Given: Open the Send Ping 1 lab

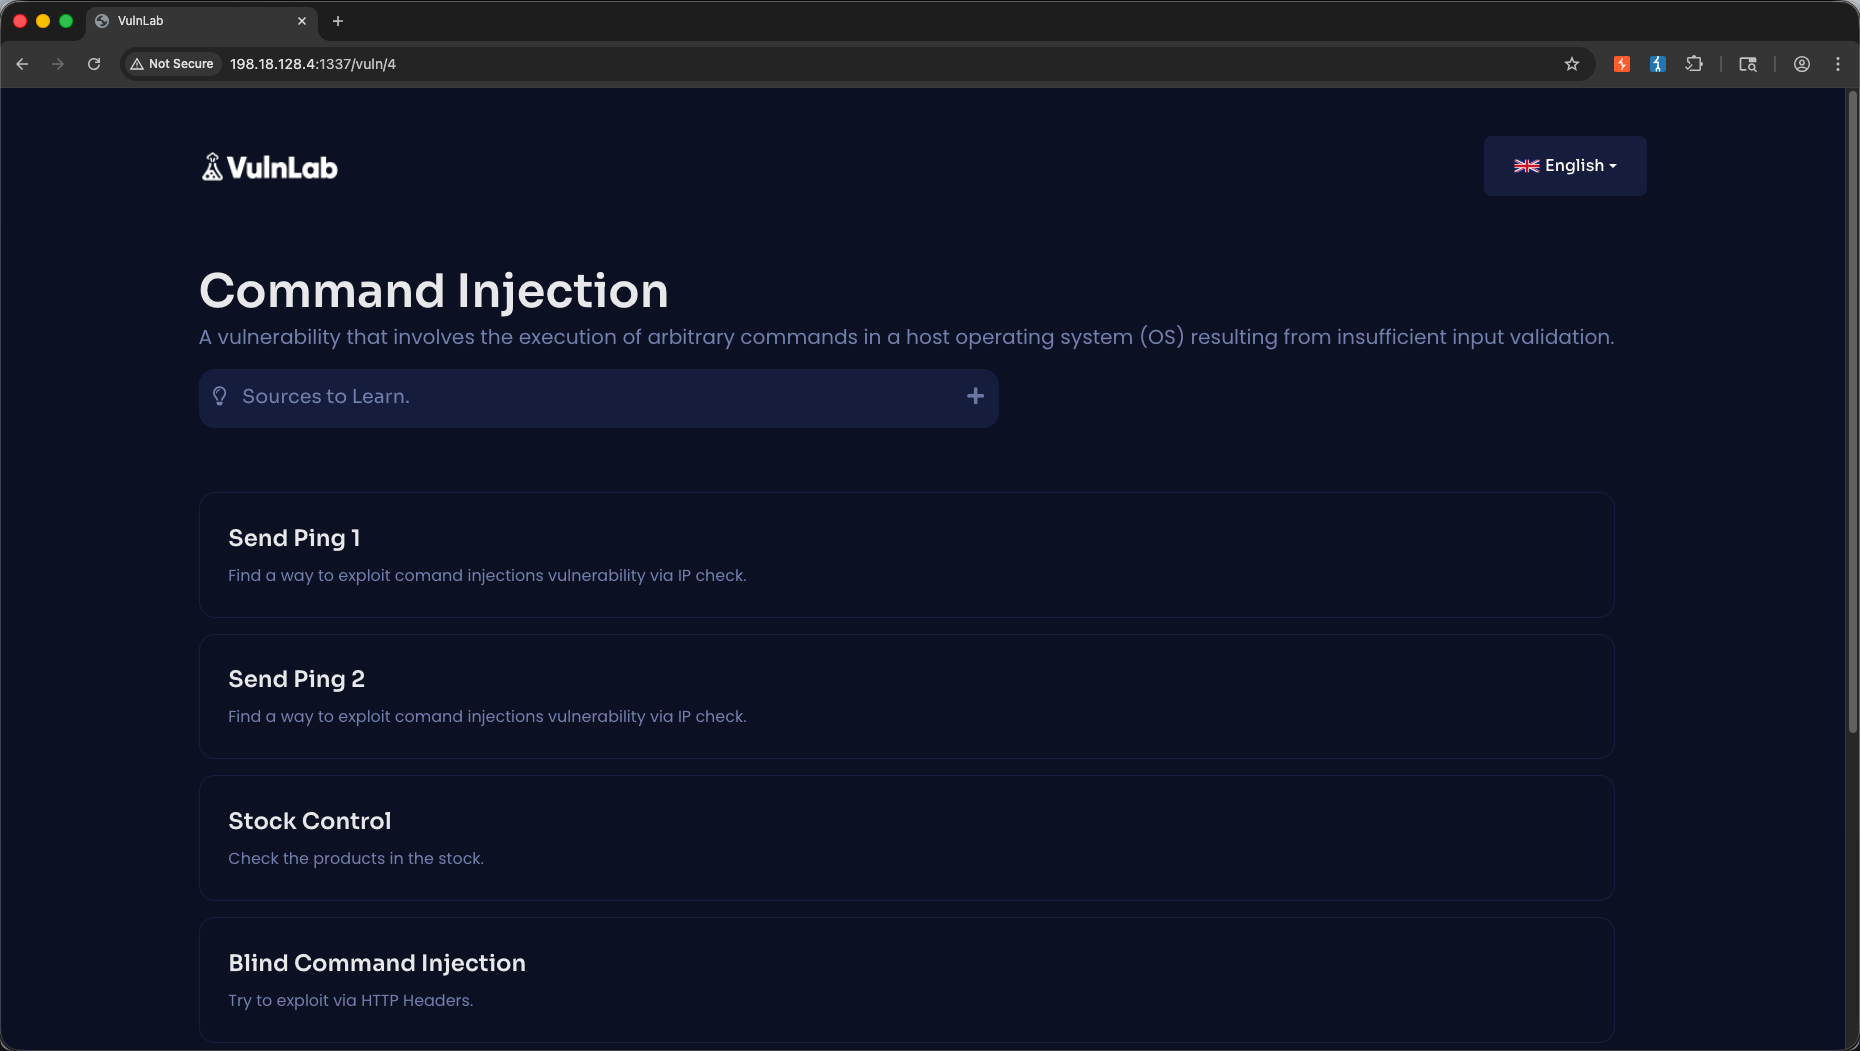Looking at the screenshot, I should pyautogui.click(x=906, y=555).
